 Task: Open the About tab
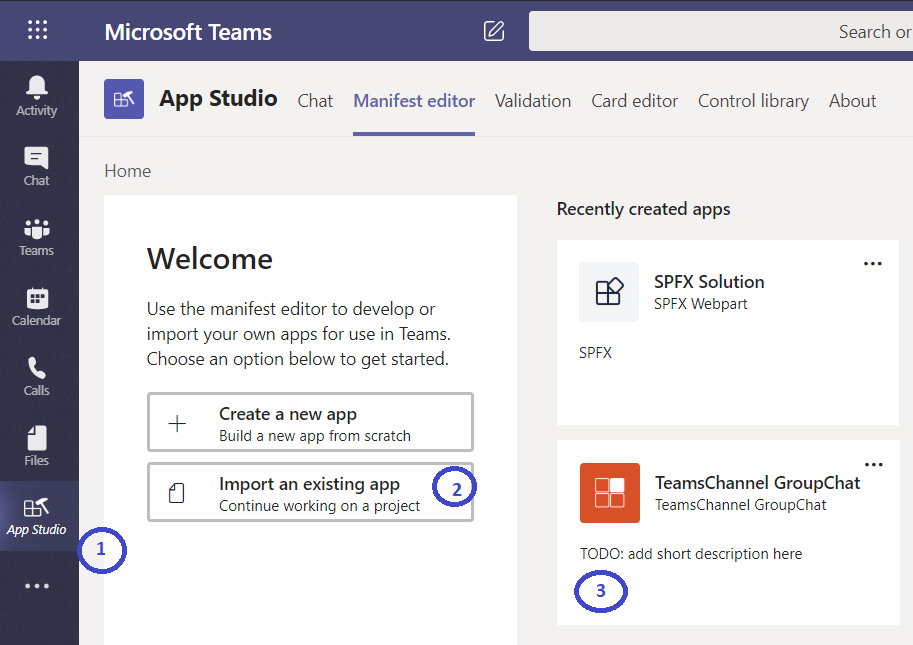[x=852, y=101]
